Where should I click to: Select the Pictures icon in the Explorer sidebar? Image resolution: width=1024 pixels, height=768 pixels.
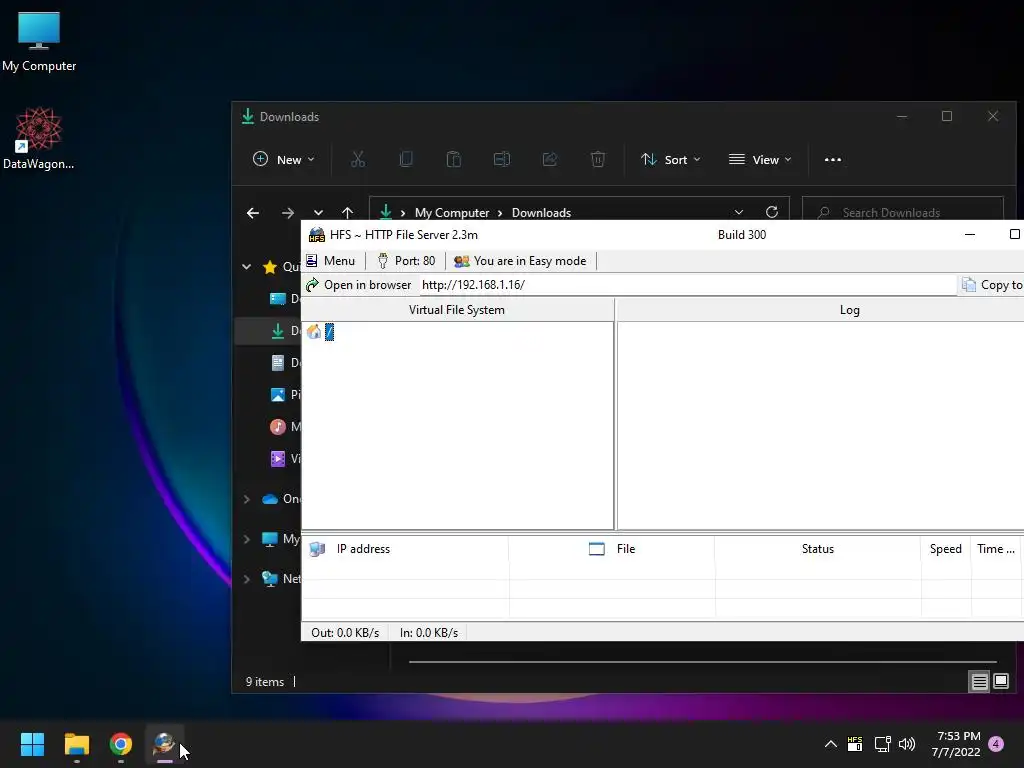tap(278, 394)
